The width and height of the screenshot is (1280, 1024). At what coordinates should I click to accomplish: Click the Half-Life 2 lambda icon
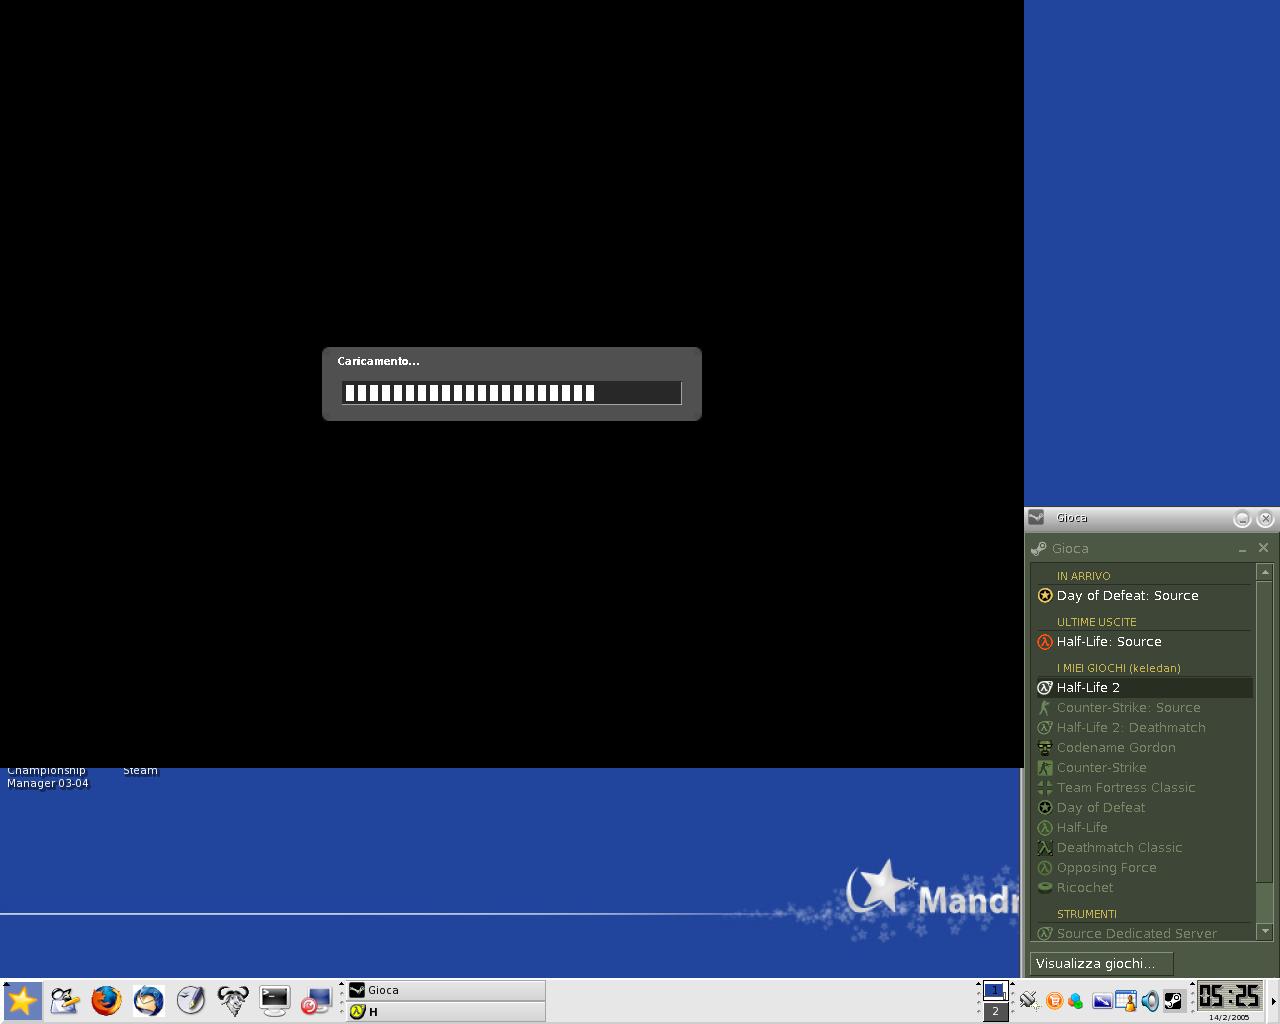pos(1045,687)
